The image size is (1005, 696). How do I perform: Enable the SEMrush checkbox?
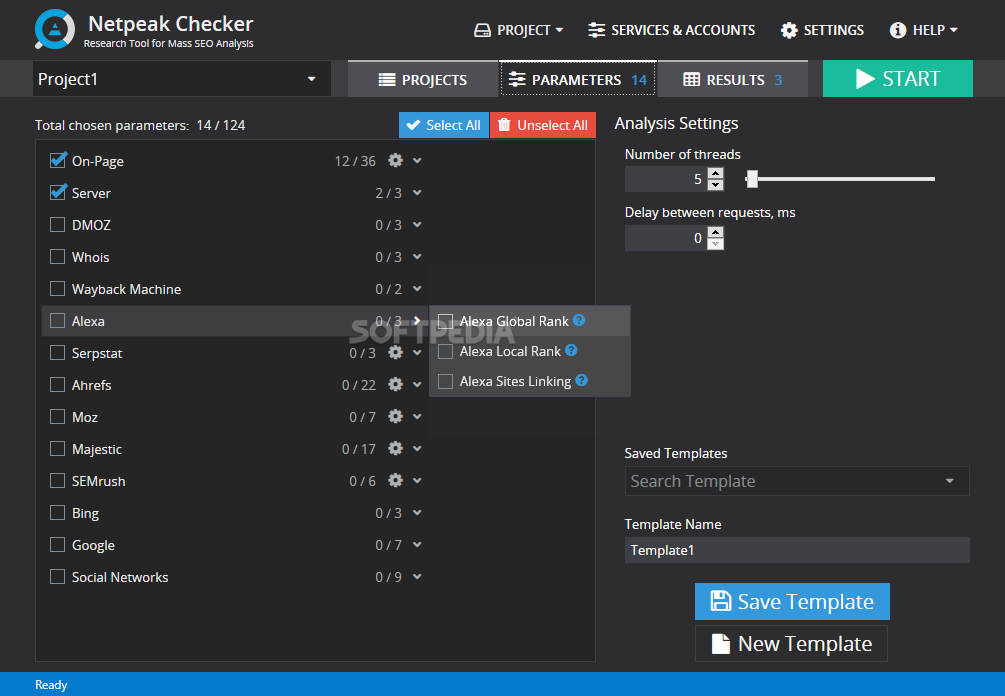point(58,481)
